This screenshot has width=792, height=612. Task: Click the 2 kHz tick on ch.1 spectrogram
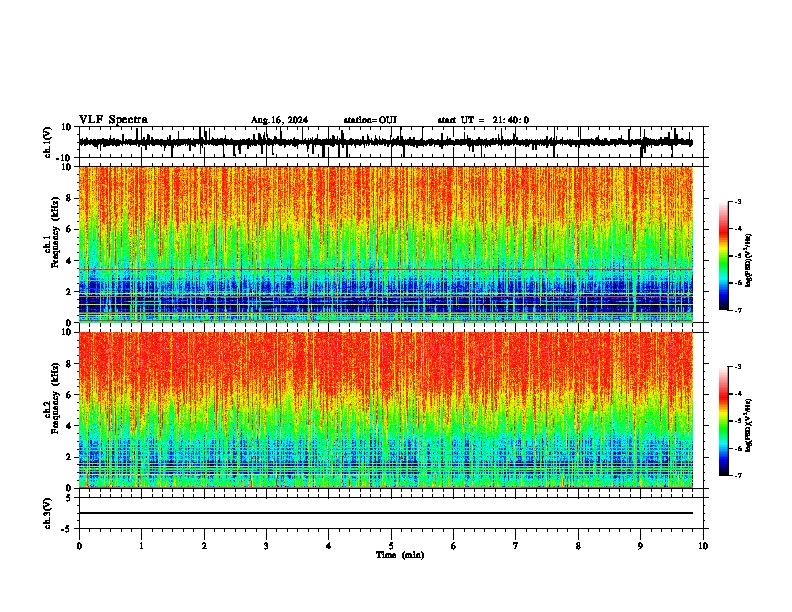click(x=70, y=292)
